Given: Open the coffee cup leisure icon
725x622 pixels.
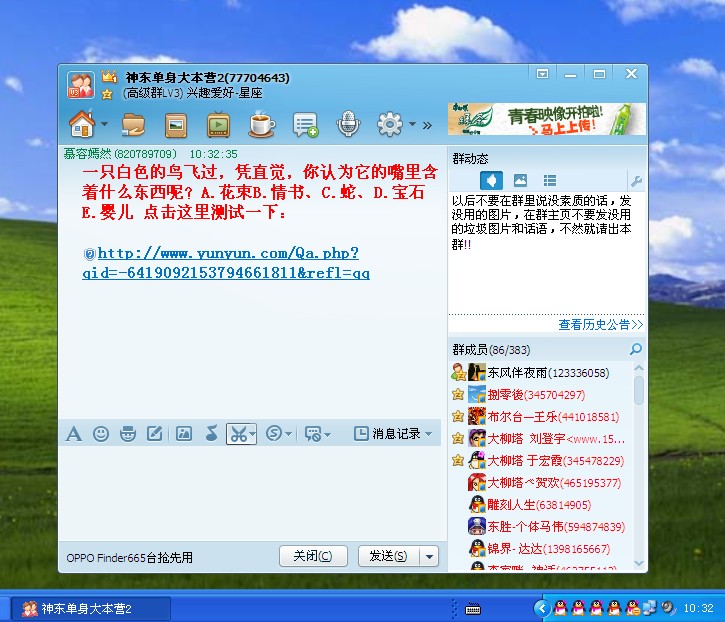Looking at the screenshot, I should (262, 124).
